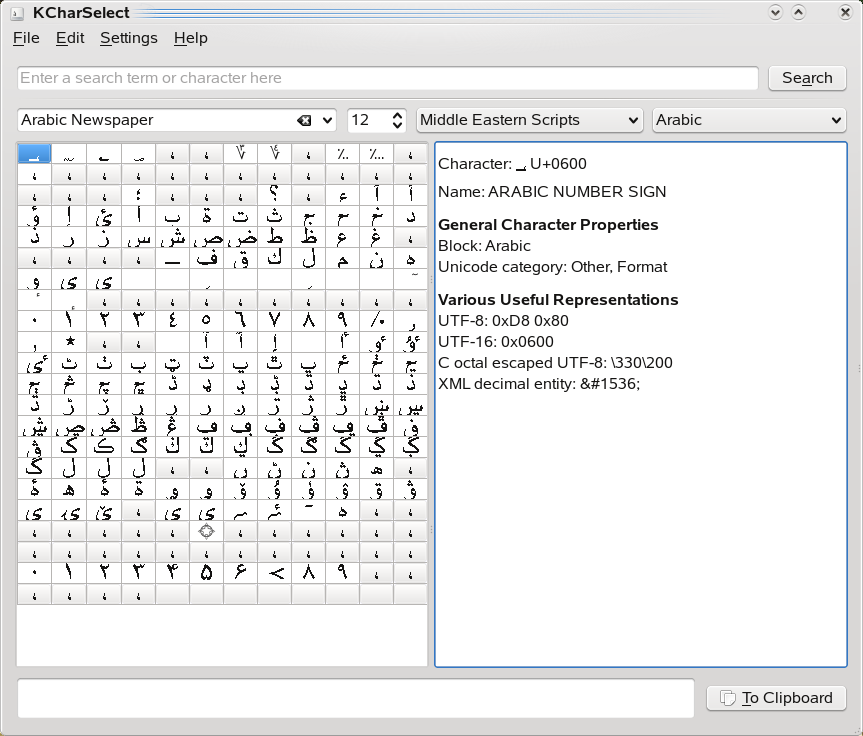Viewport: 863px width, 736px height.
Task: Pick the letter Seen (س)
Action: point(138,237)
